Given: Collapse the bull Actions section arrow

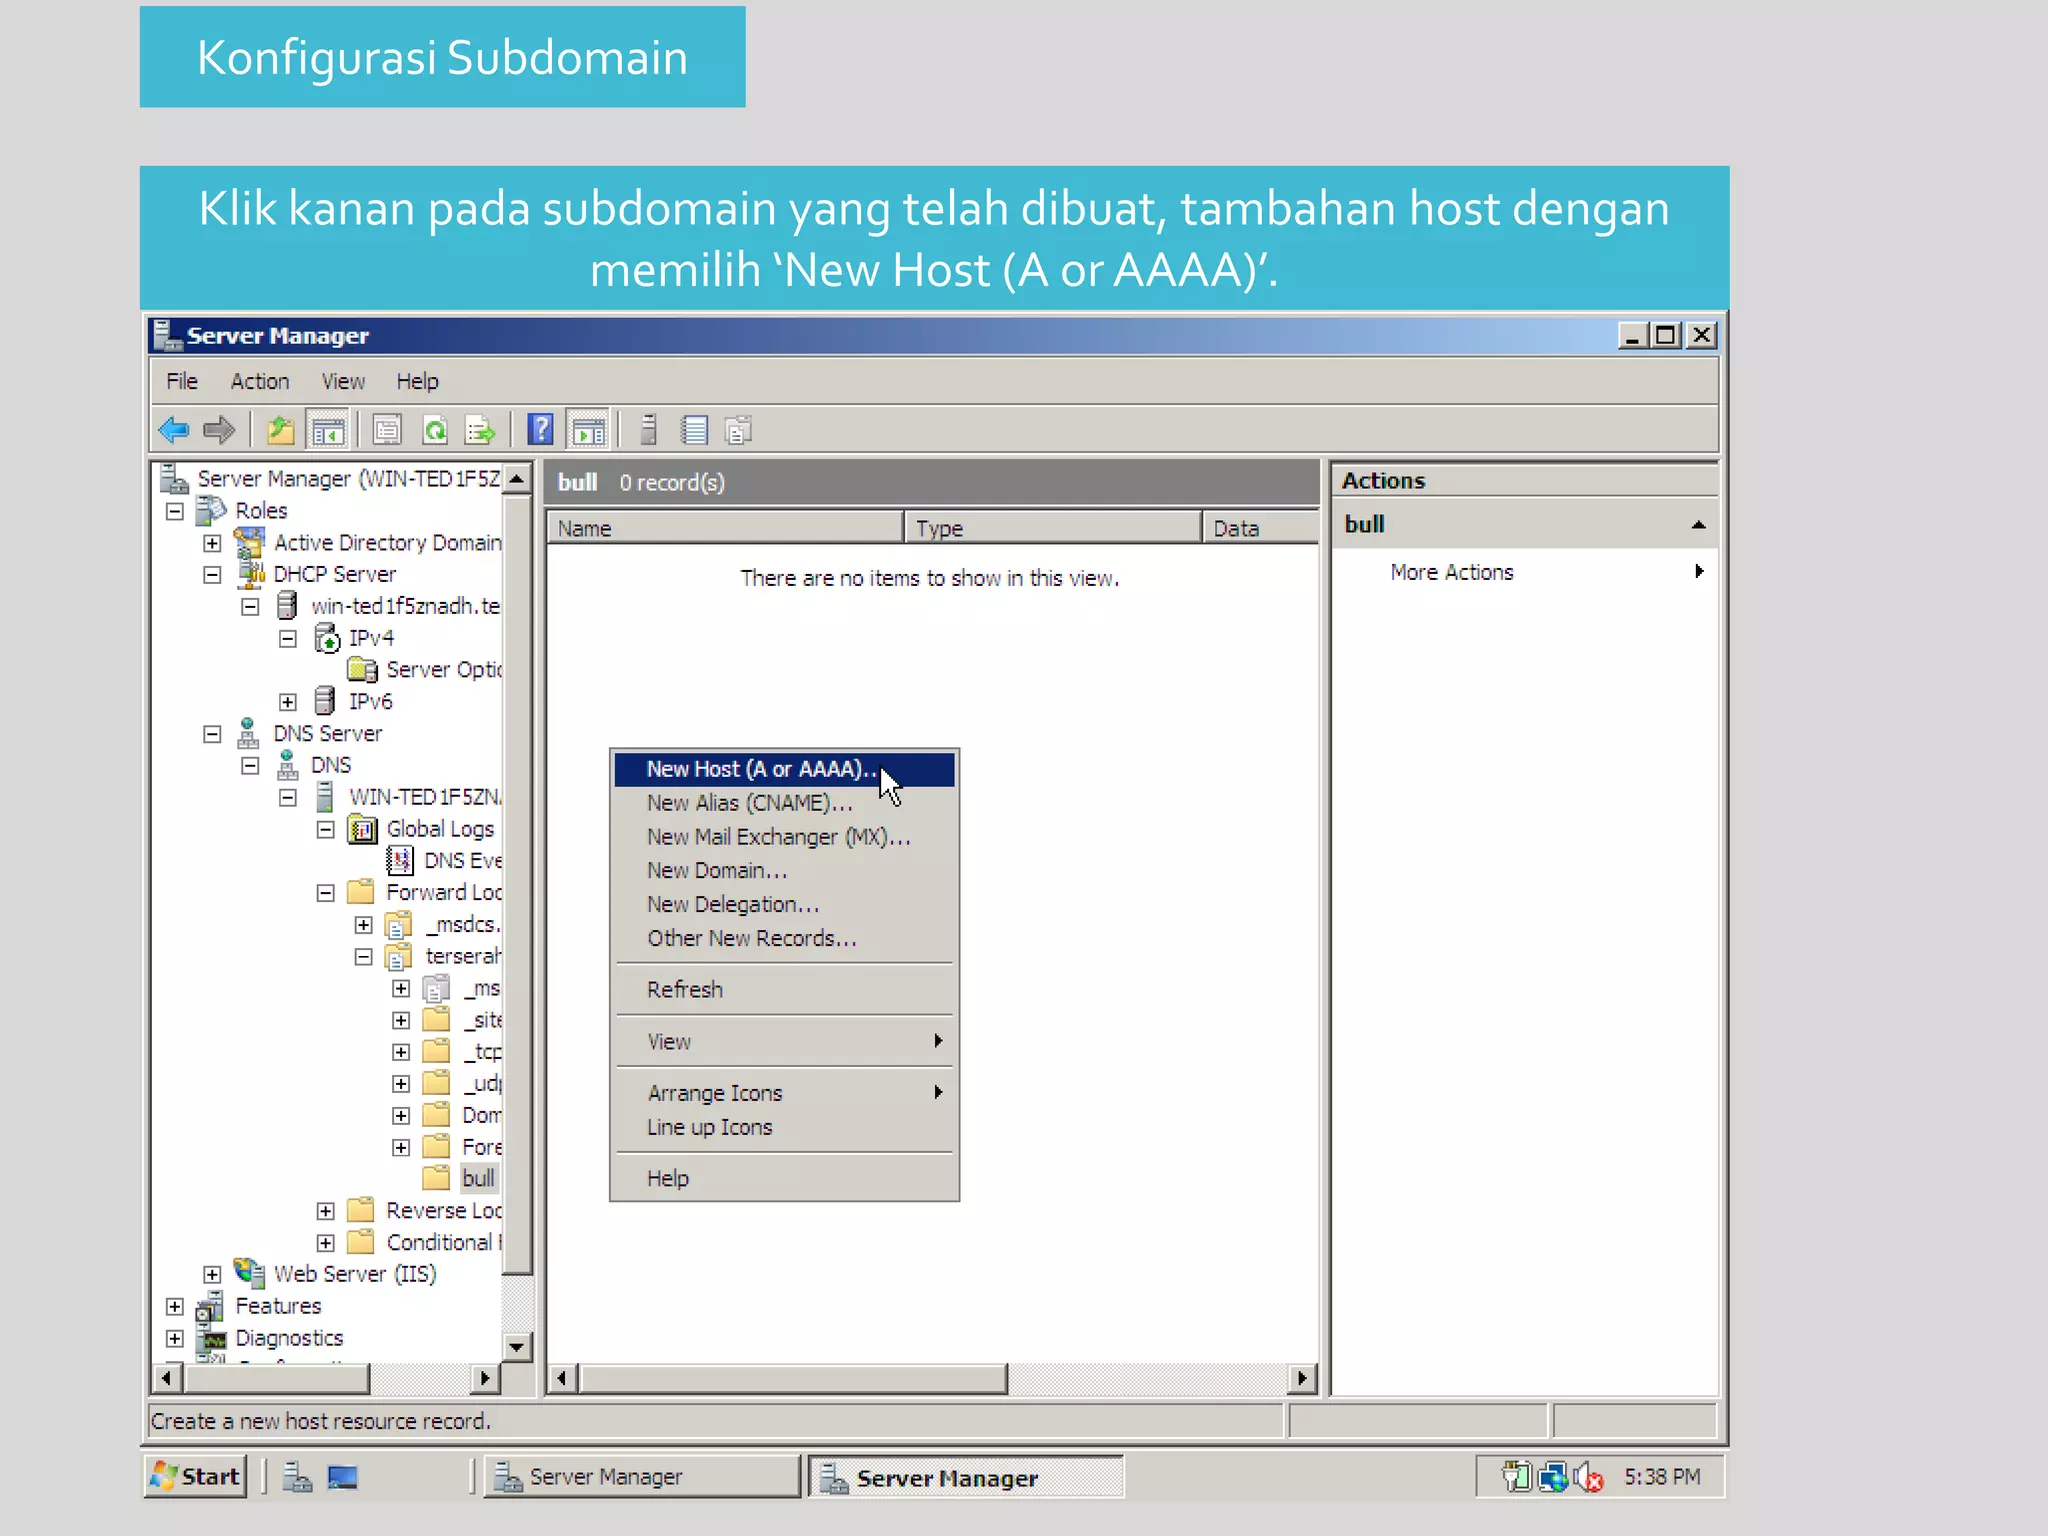Looking at the screenshot, I should point(1698,525).
